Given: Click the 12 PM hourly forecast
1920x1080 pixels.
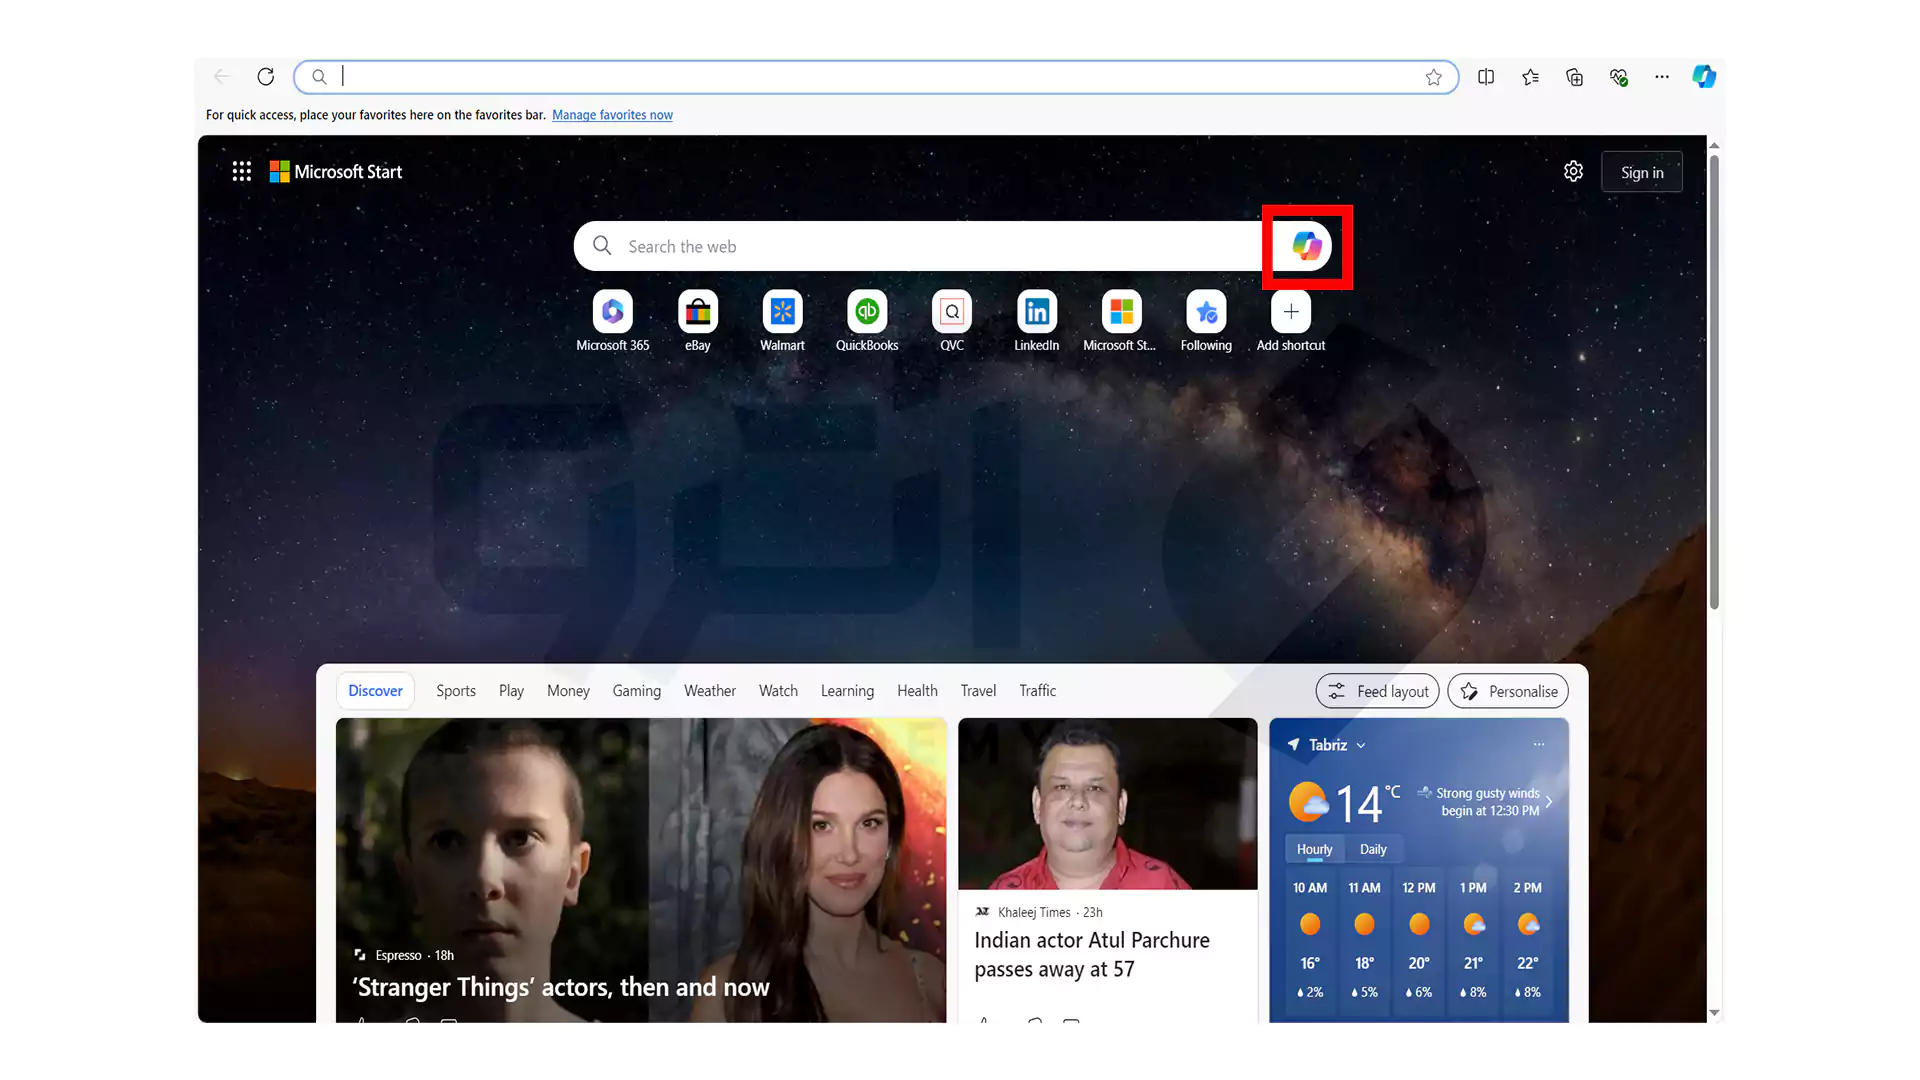Looking at the screenshot, I should point(1419,940).
